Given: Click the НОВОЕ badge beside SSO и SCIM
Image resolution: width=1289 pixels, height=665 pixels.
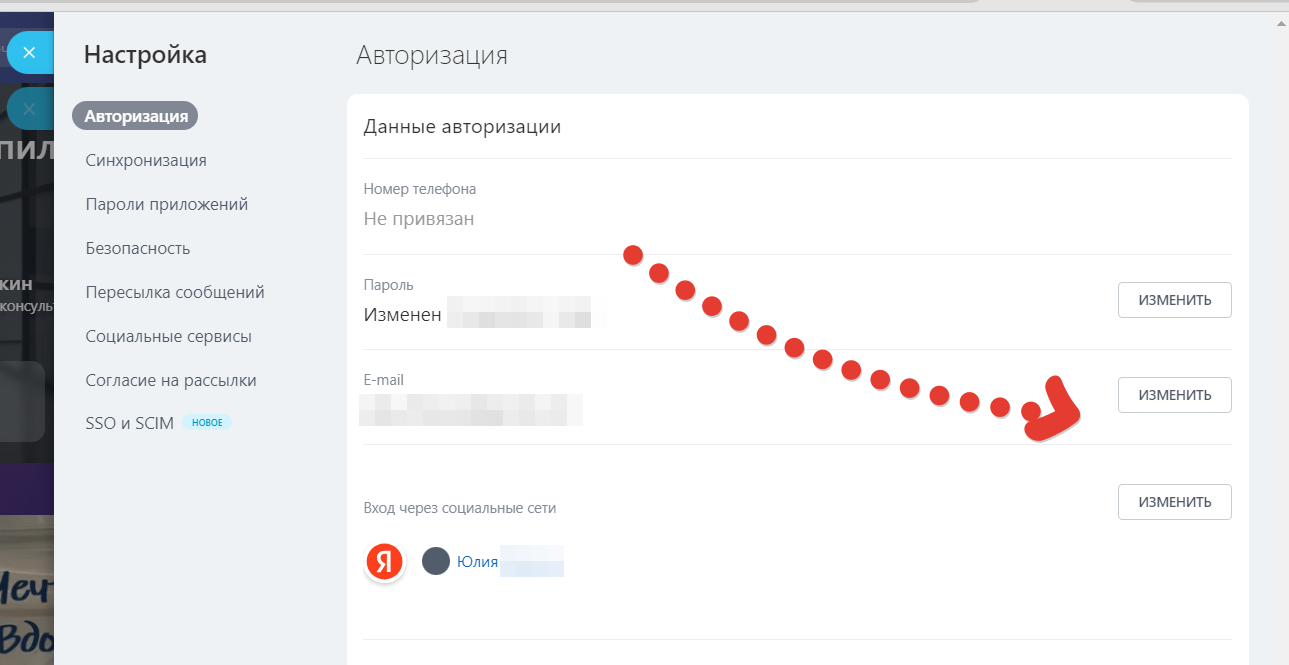Looking at the screenshot, I should pyautogui.click(x=207, y=423).
